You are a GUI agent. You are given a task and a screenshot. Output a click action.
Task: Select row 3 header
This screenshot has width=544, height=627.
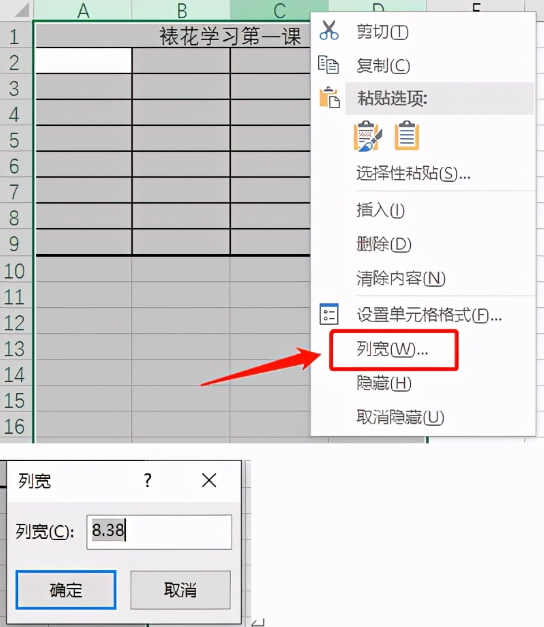click(14, 88)
